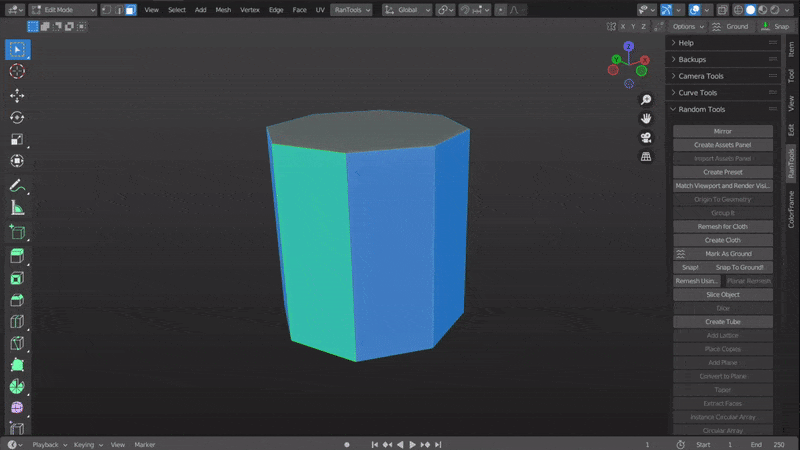Switch to the Item sidebar tab
800x450 pixels.
pos(791,48)
